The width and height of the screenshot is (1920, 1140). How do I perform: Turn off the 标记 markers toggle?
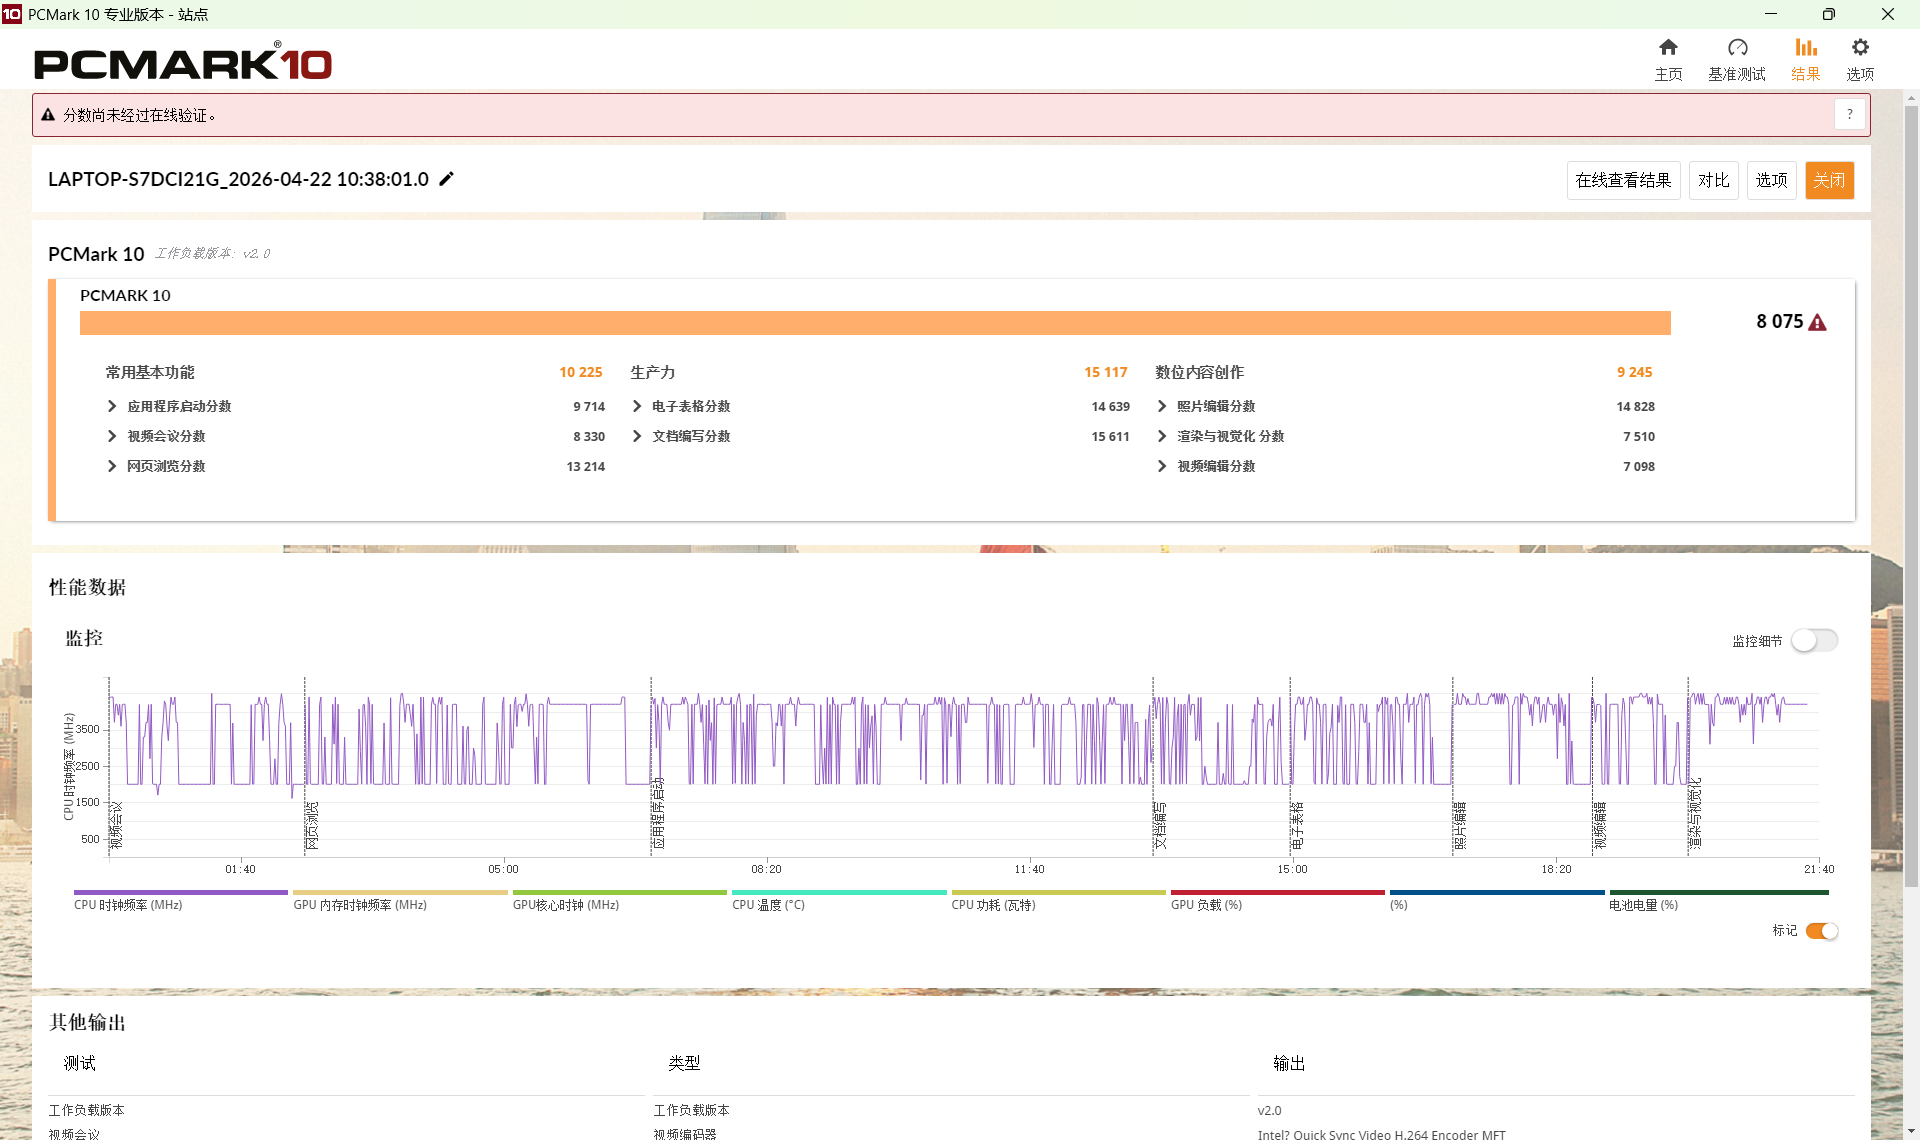pyautogui.click(x=1822, y=931)
